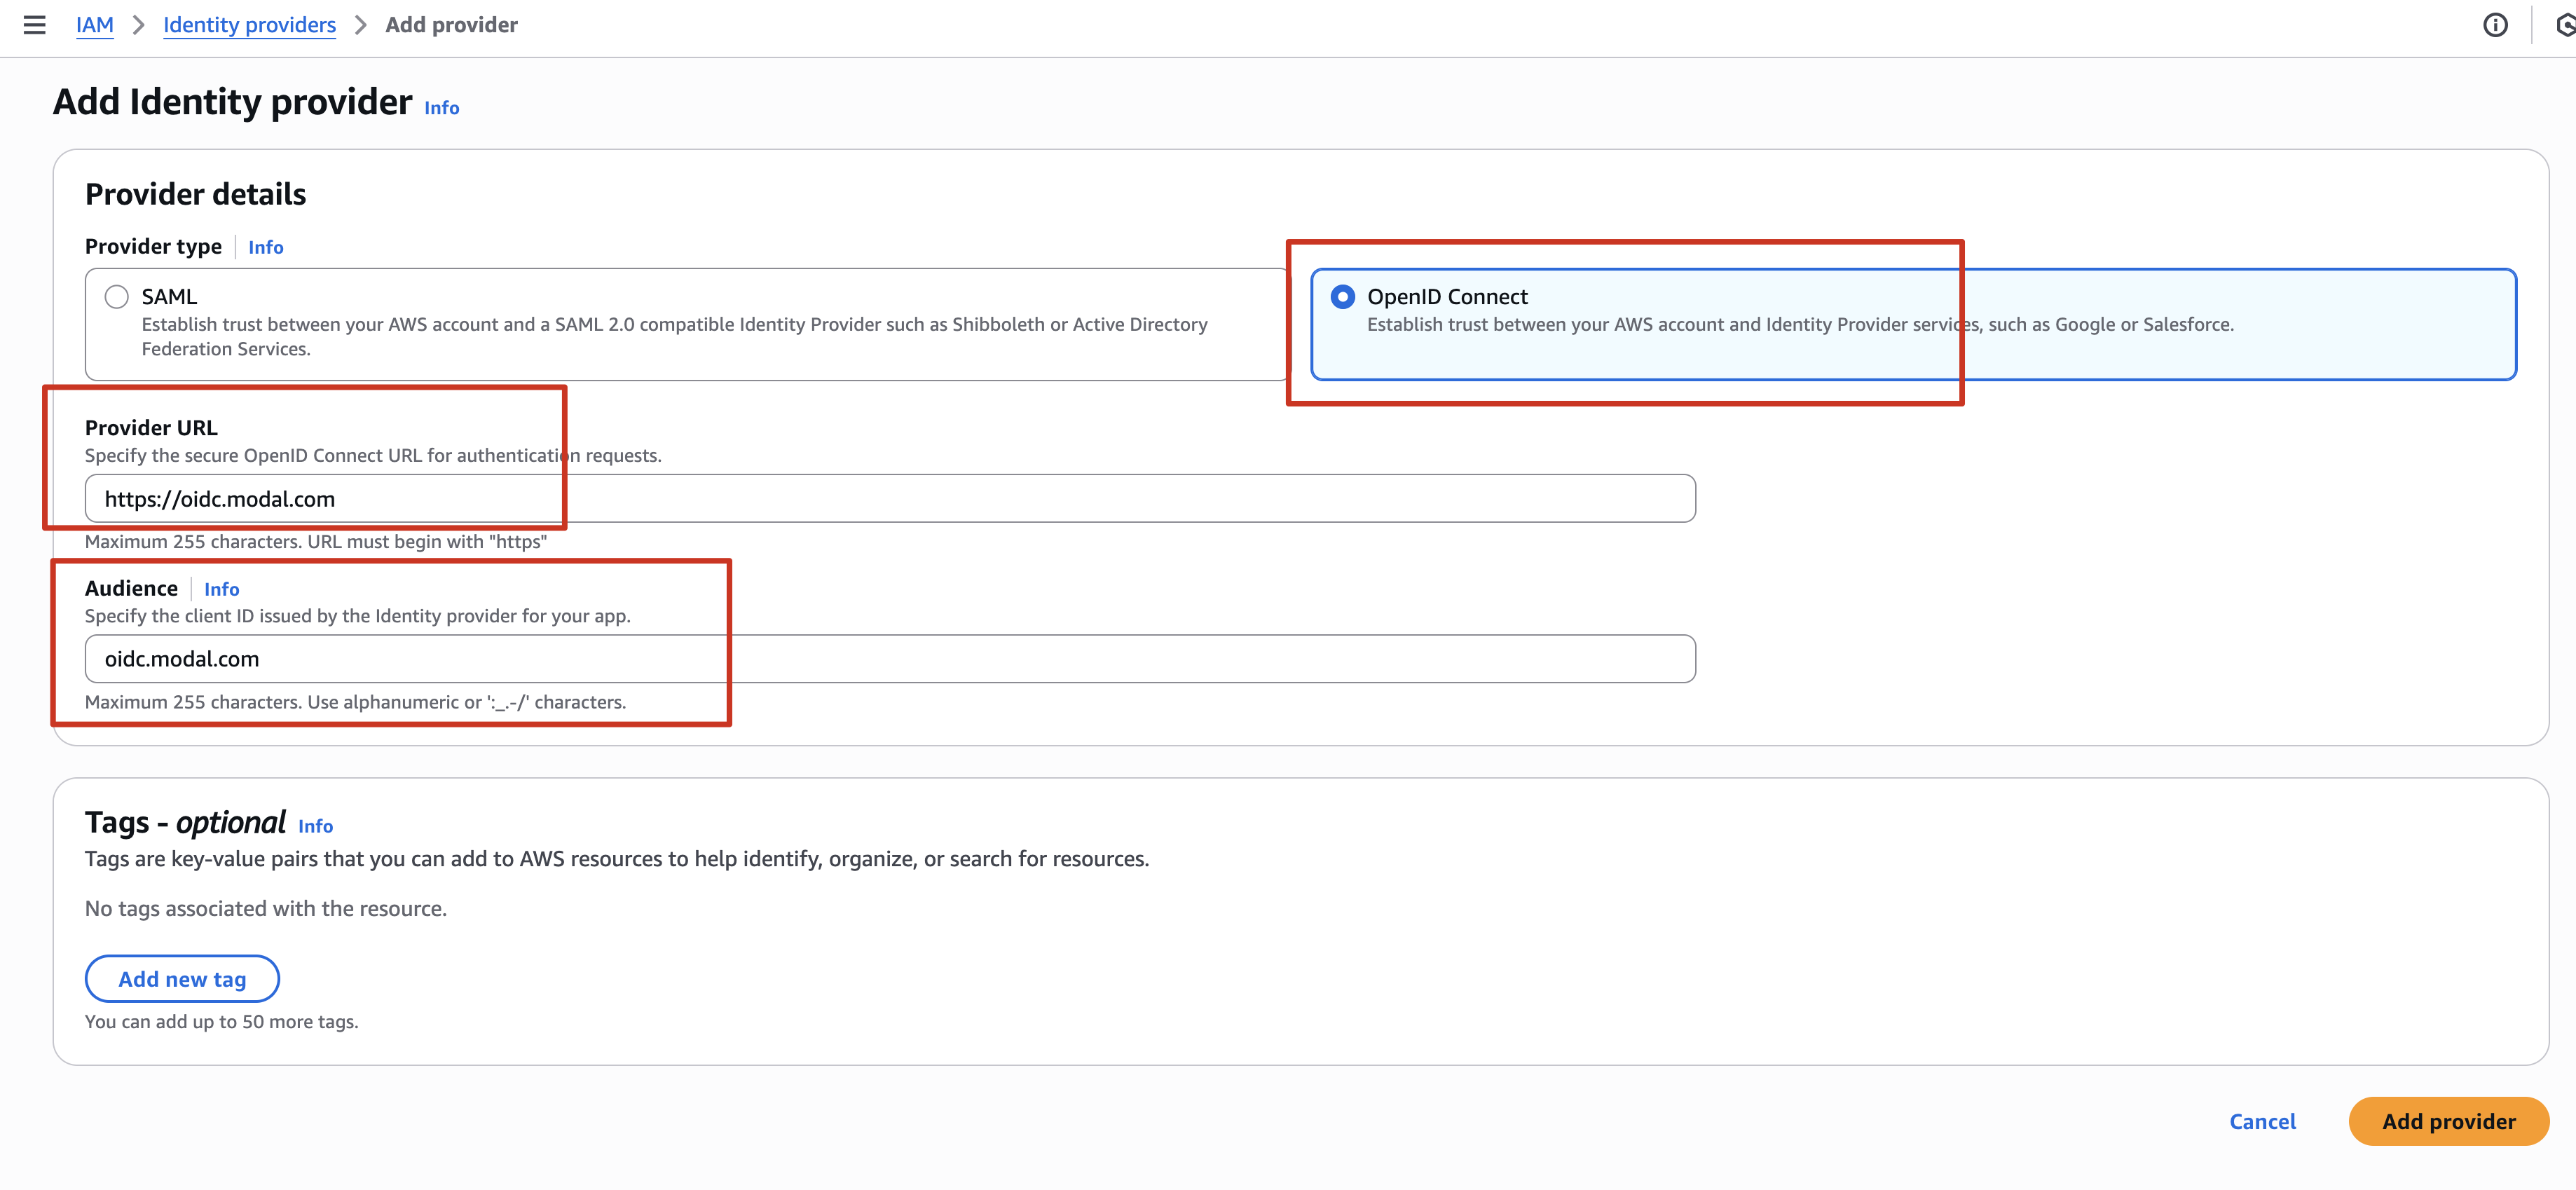This screenshot has width=2576, height=1190.
Task: Select the SAML provider type radio
Action: [x=117, y=297]
